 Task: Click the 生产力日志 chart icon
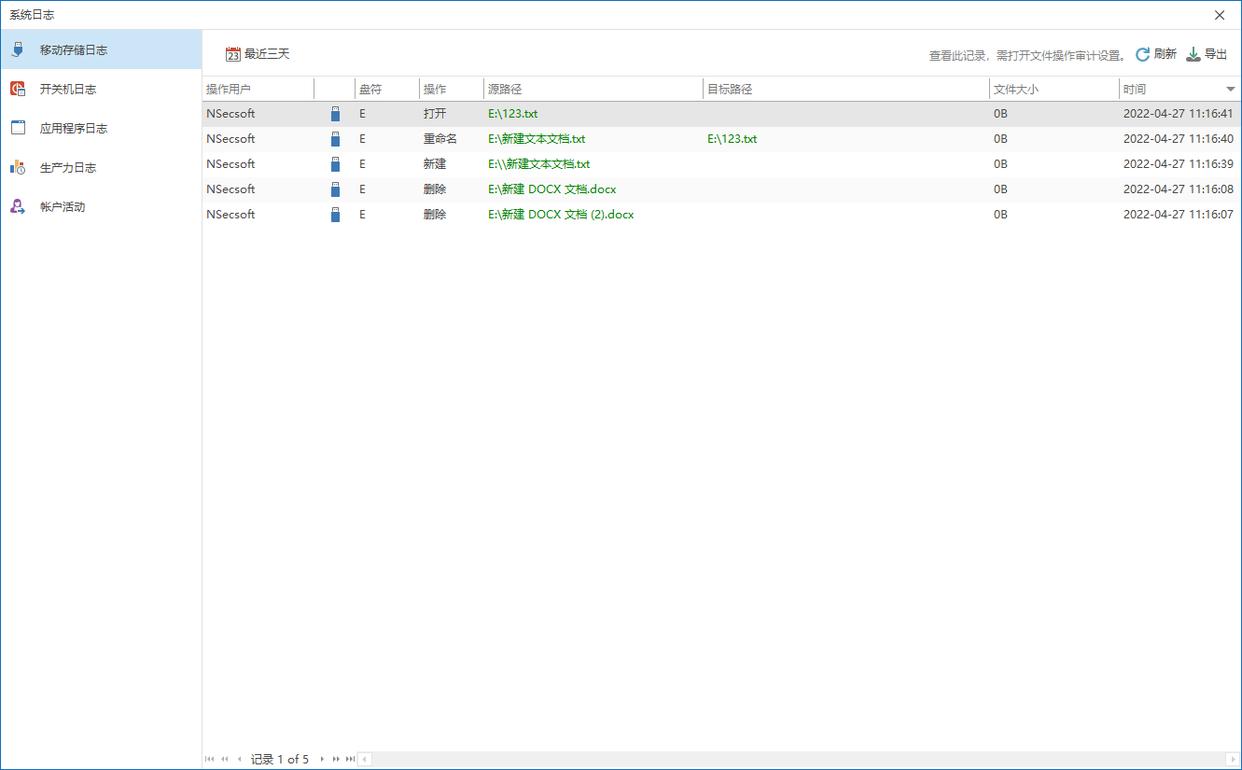pyautogui.click(x=18, y=168)
